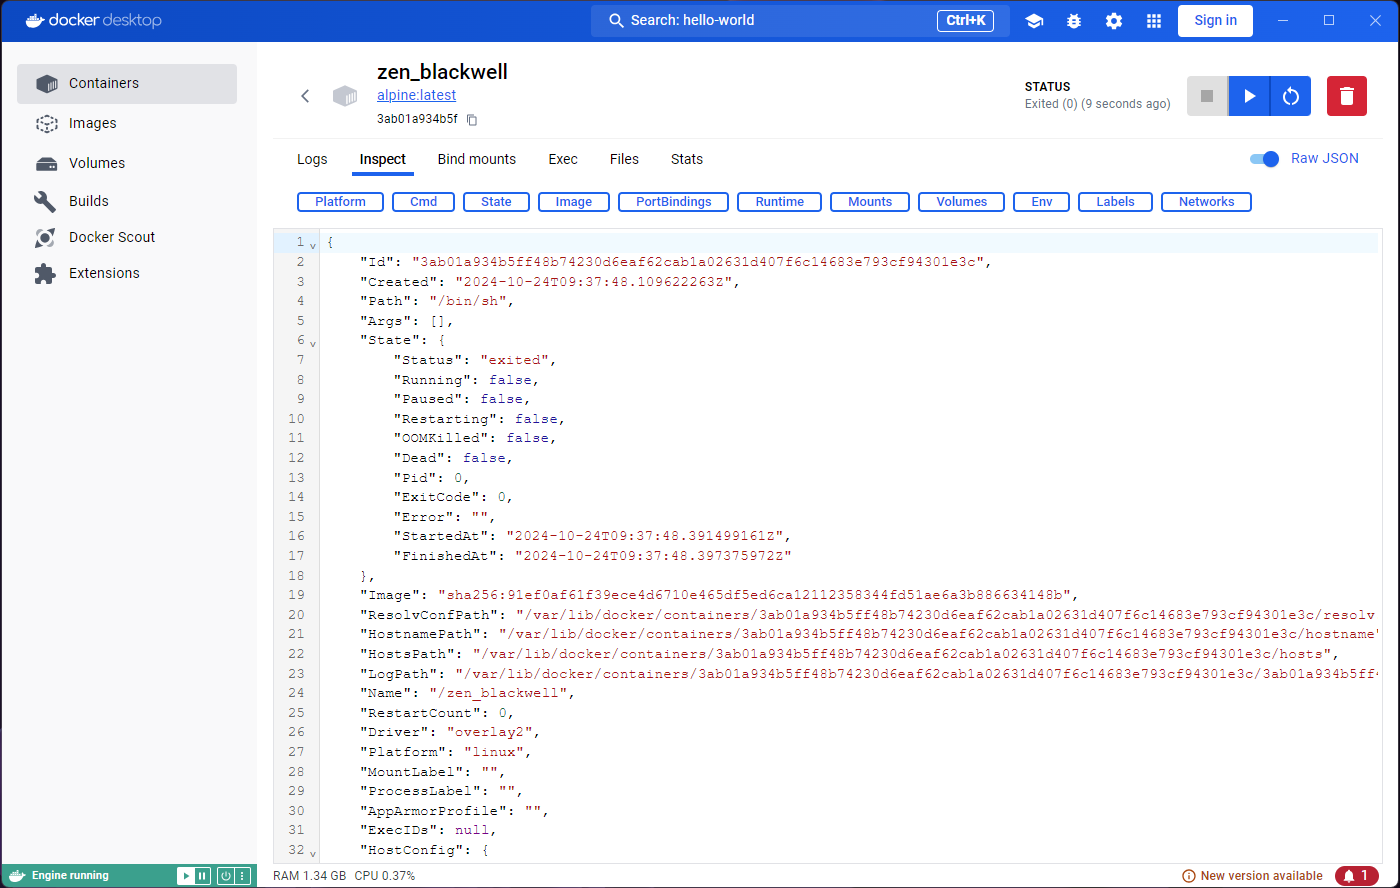The height and width of the screenshot is (888, 1400).
Task: Resume the Docker engine from the status bar
Action: [x=186, y=876]
